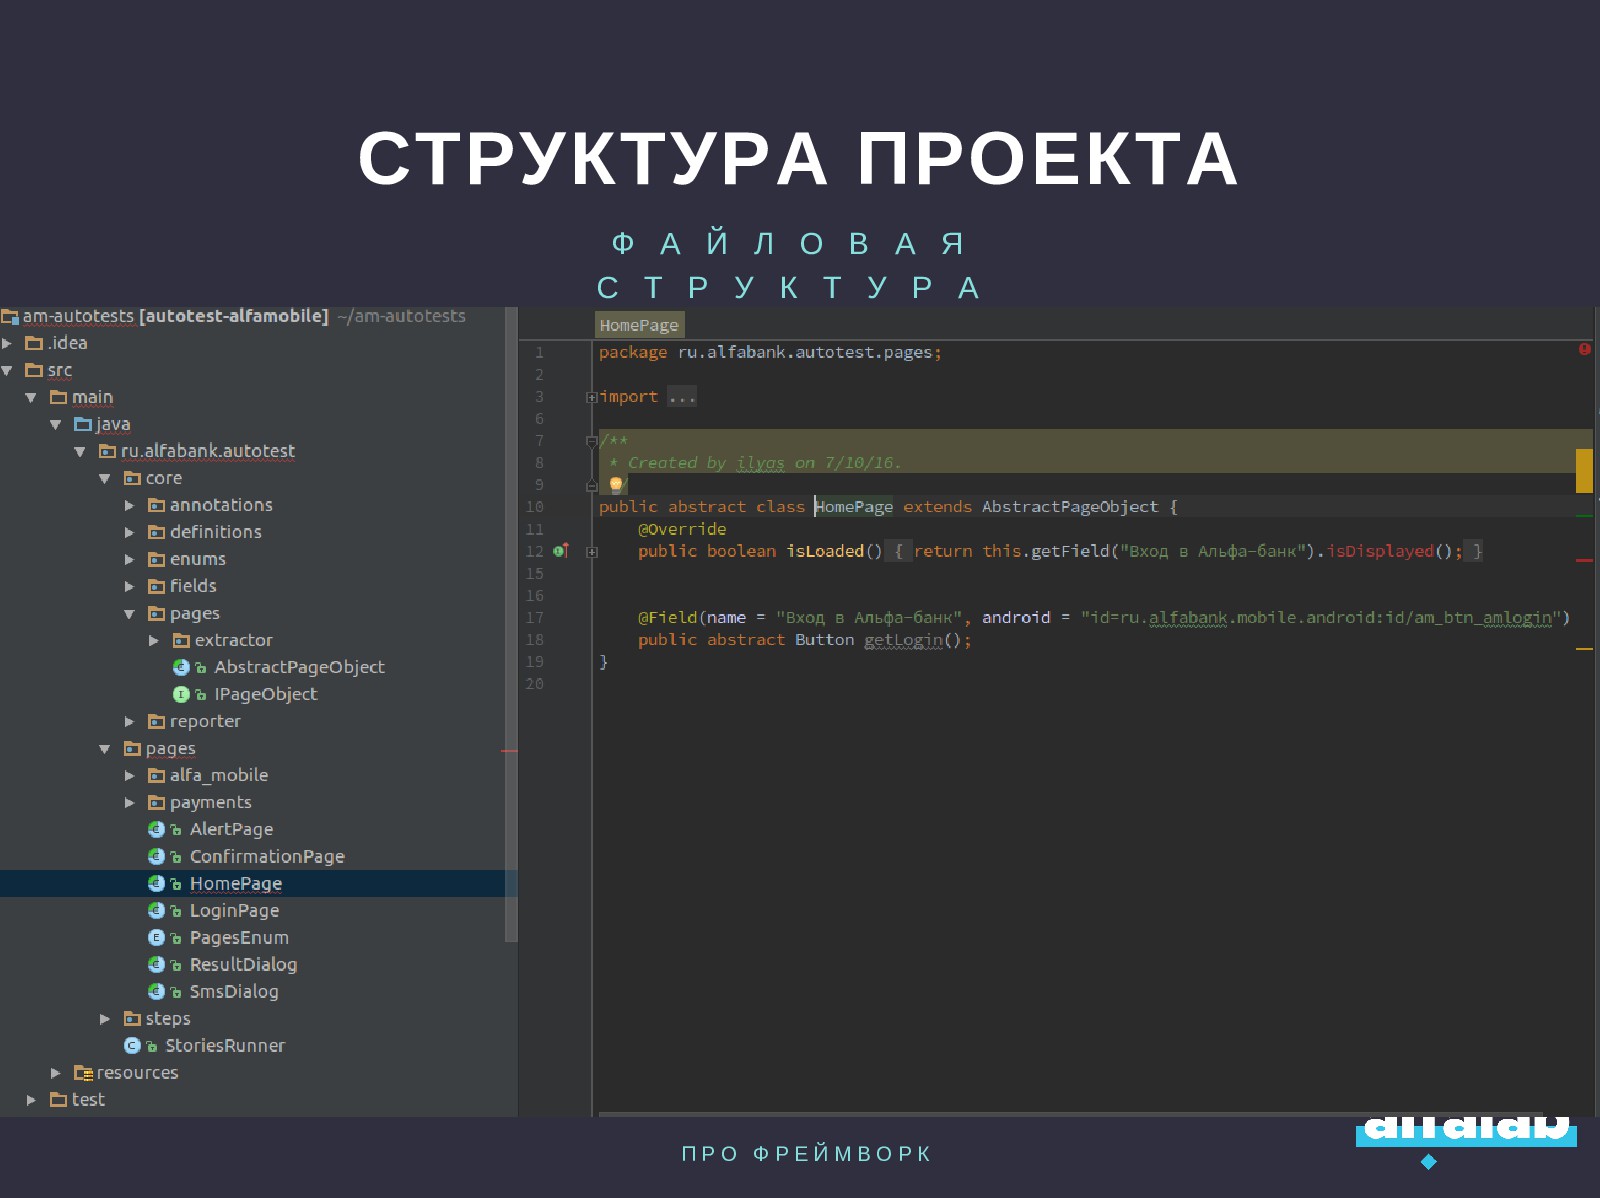Expand the extractor package arrow
1600x1198 pixels.
pyautogui.click(x=154, y=640)
